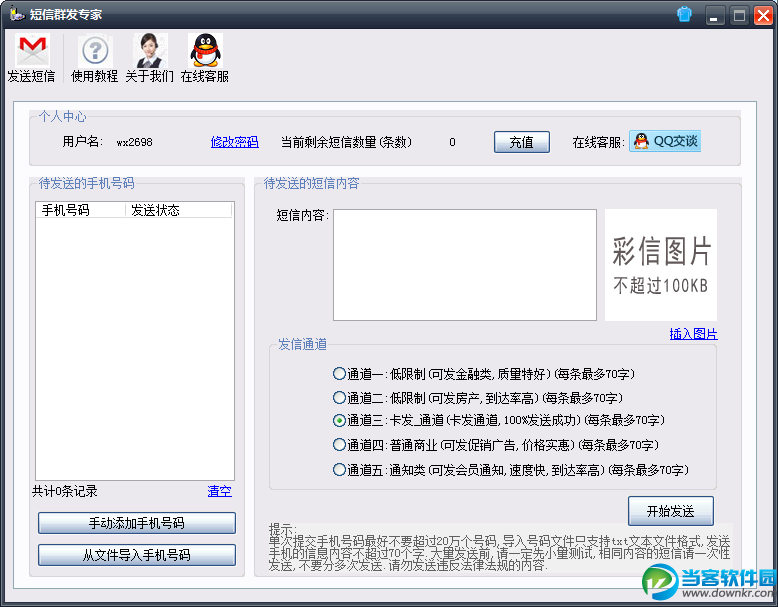Image resolution: width=778 pixels, height=607 pixels.
Task: Maximize the 短信群发专家 window
Action: pos(739,15)
